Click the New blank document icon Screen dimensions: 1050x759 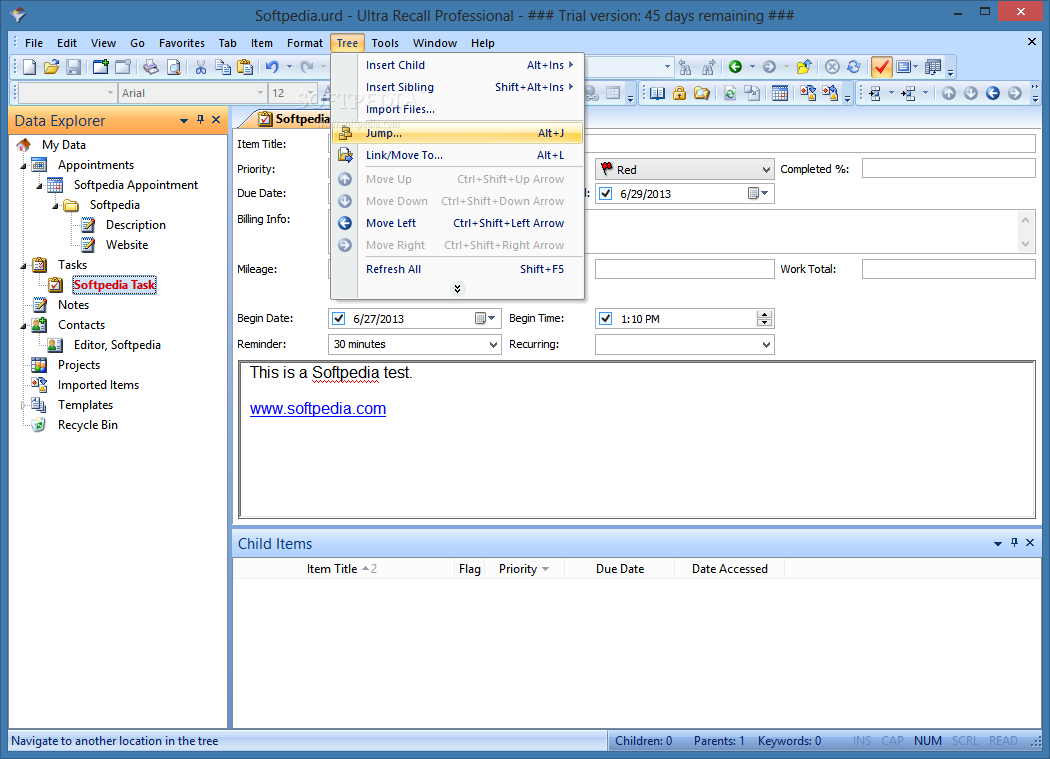click(29, 67)
